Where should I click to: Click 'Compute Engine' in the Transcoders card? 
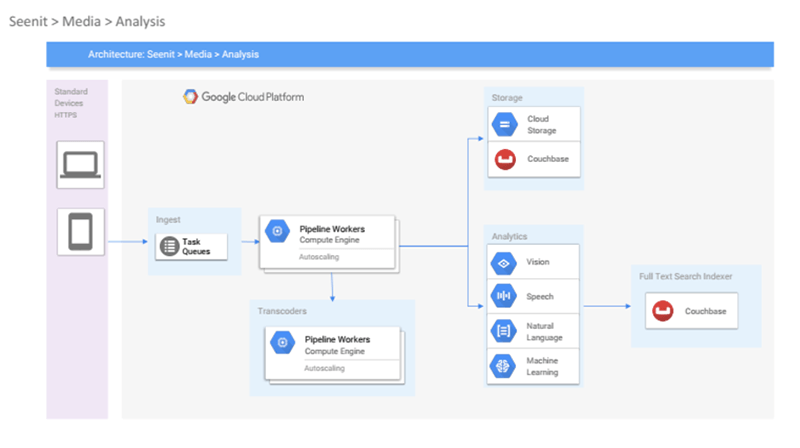335,352
